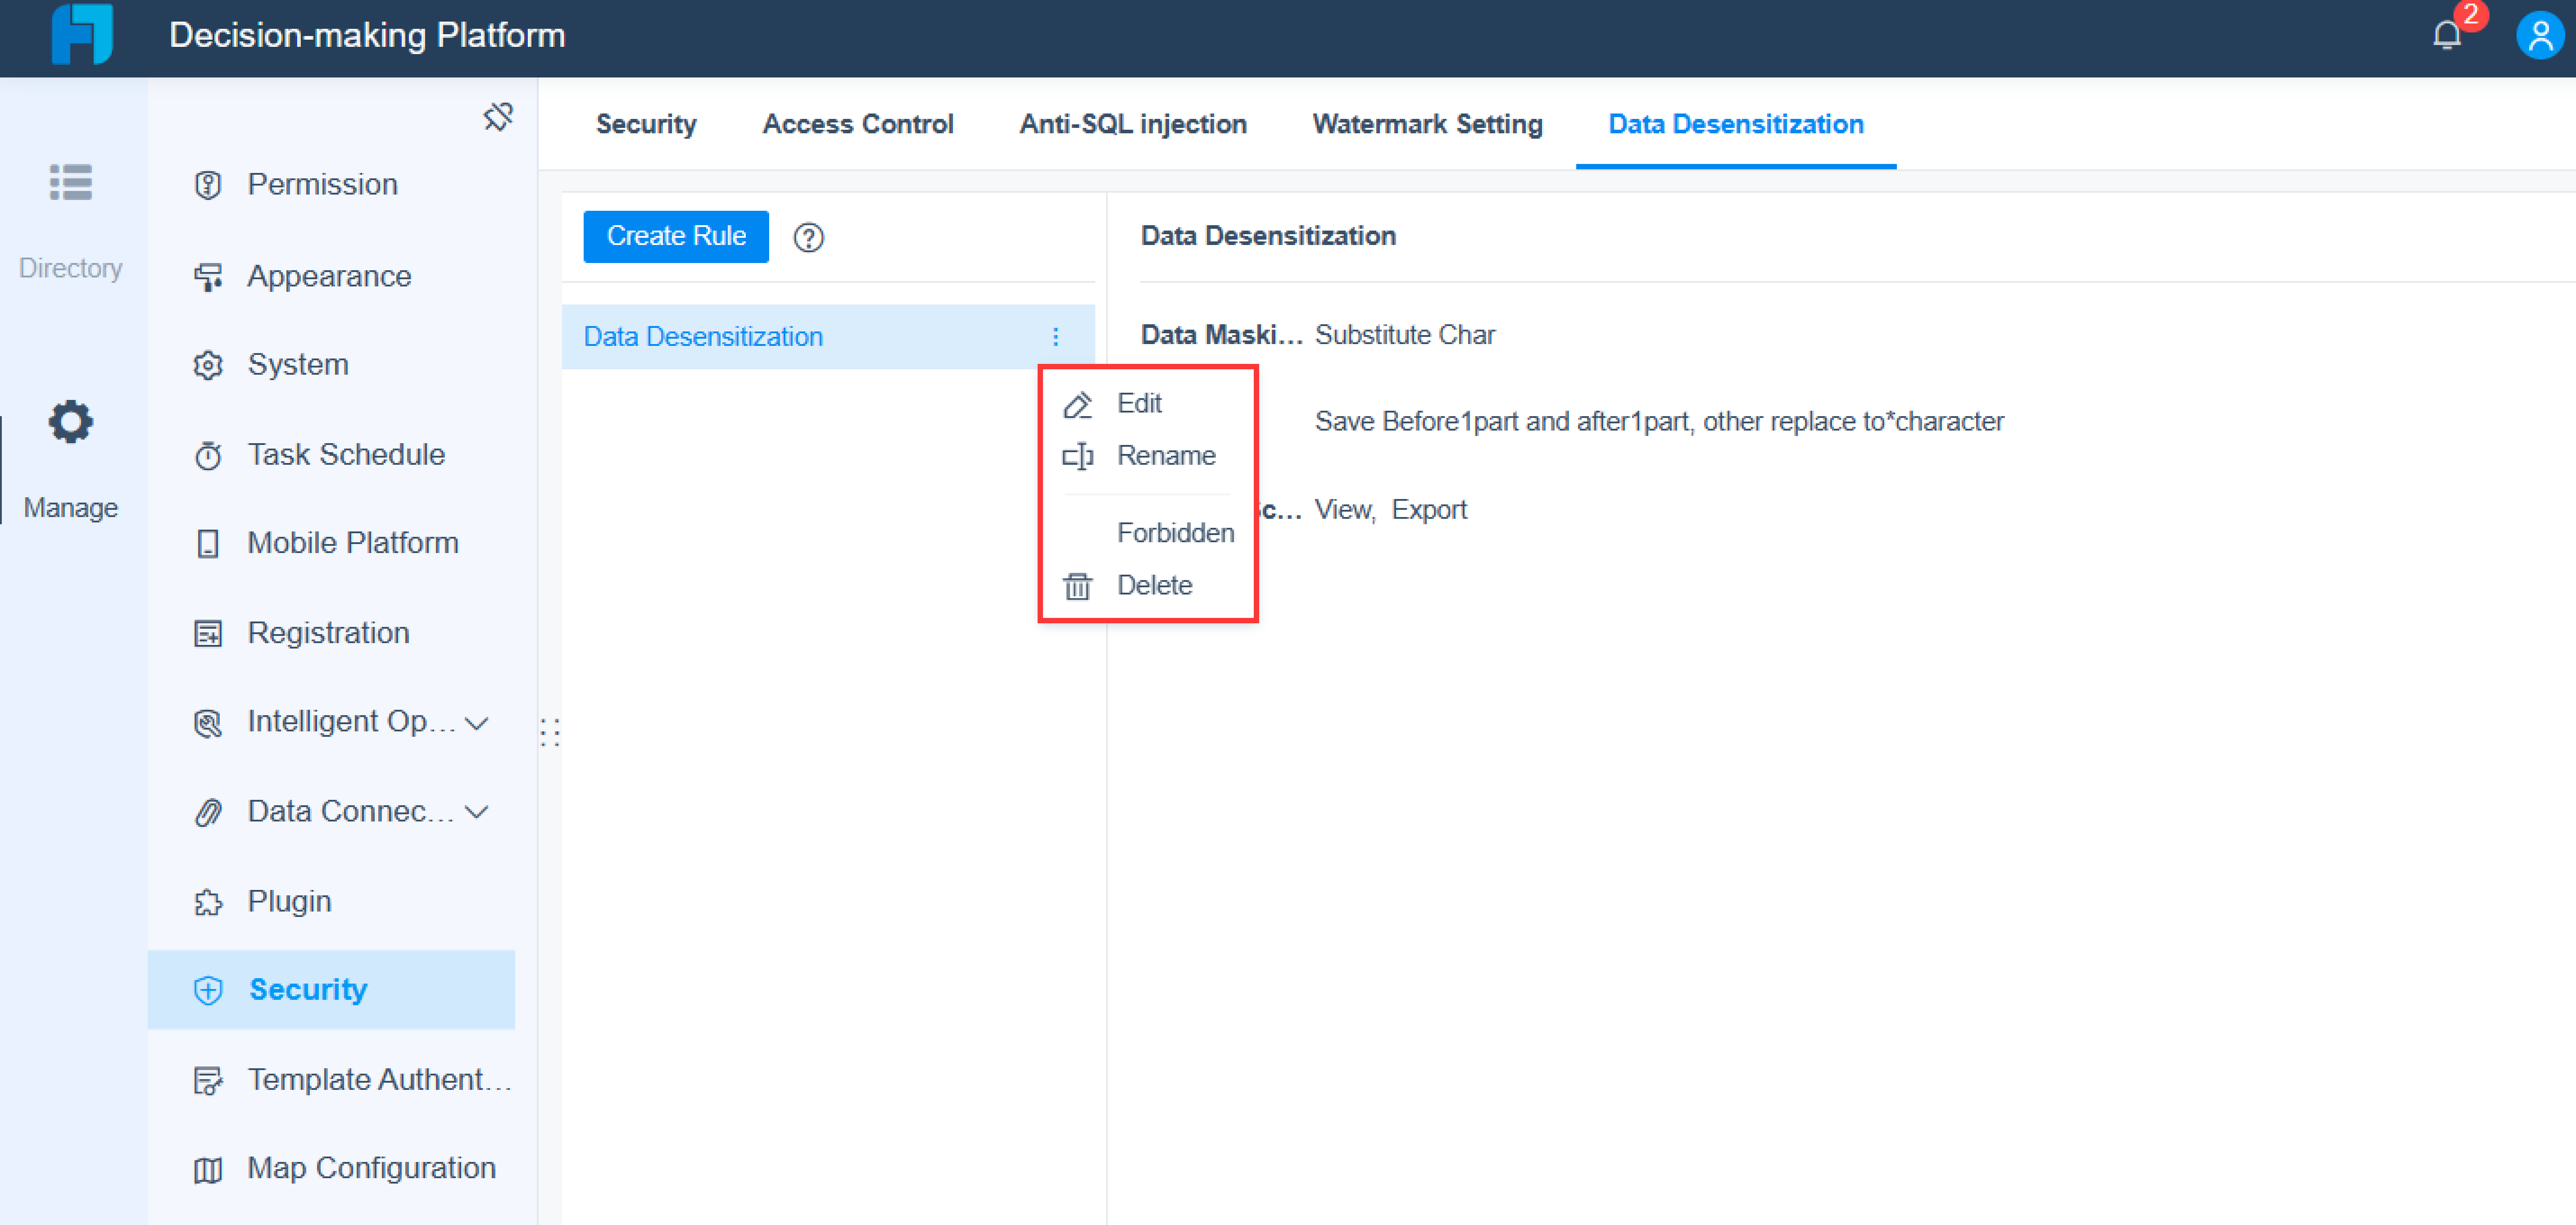Choose Edit from the context menu
This screenshot has height=1225, width=2576.
coord(1138,403)
